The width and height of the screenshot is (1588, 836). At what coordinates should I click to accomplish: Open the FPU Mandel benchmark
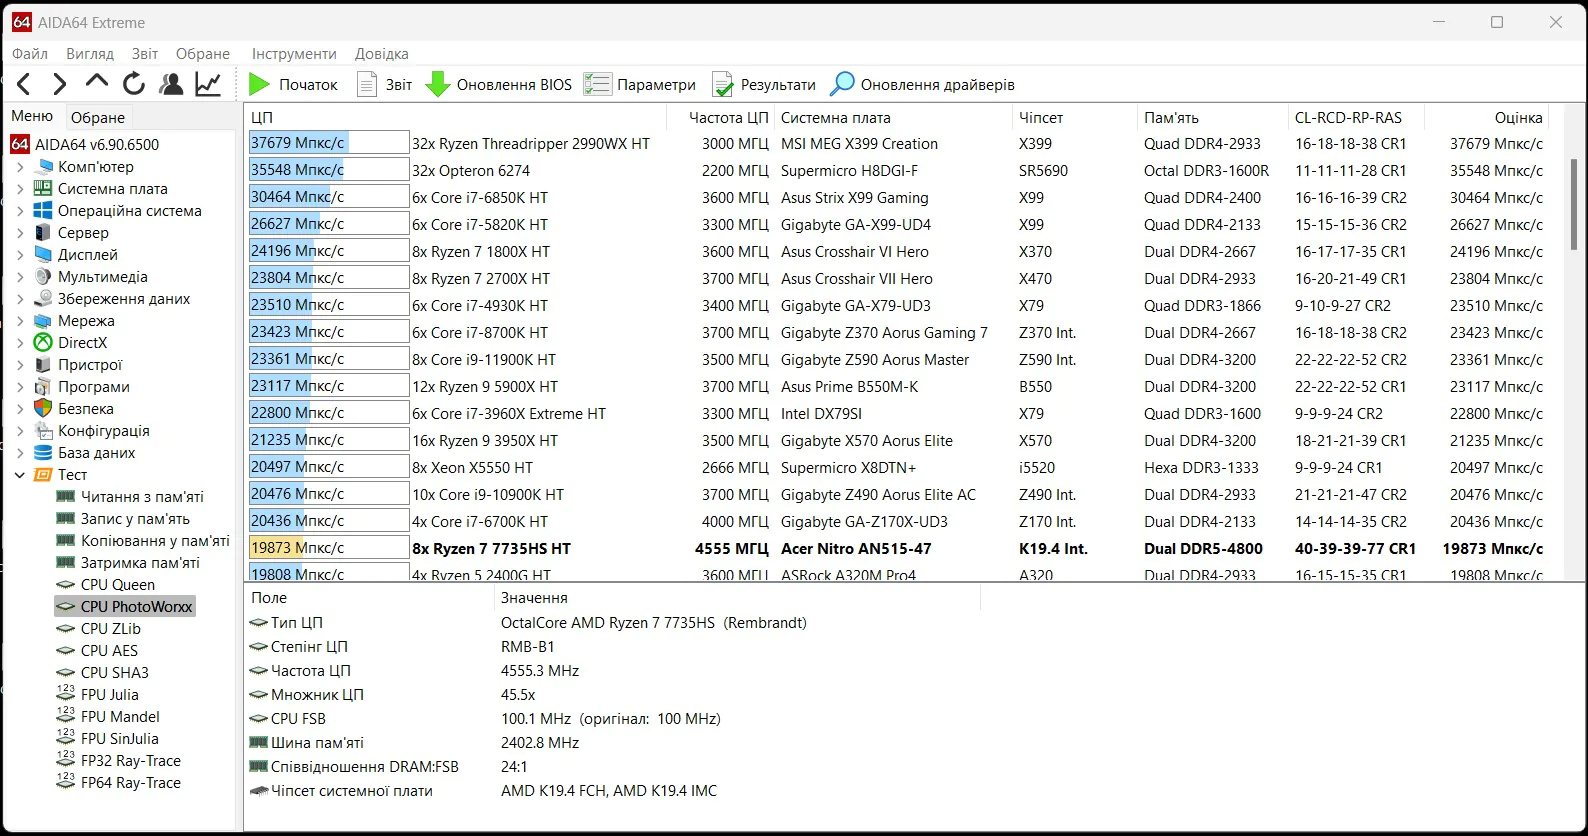(x=108, y=717)
